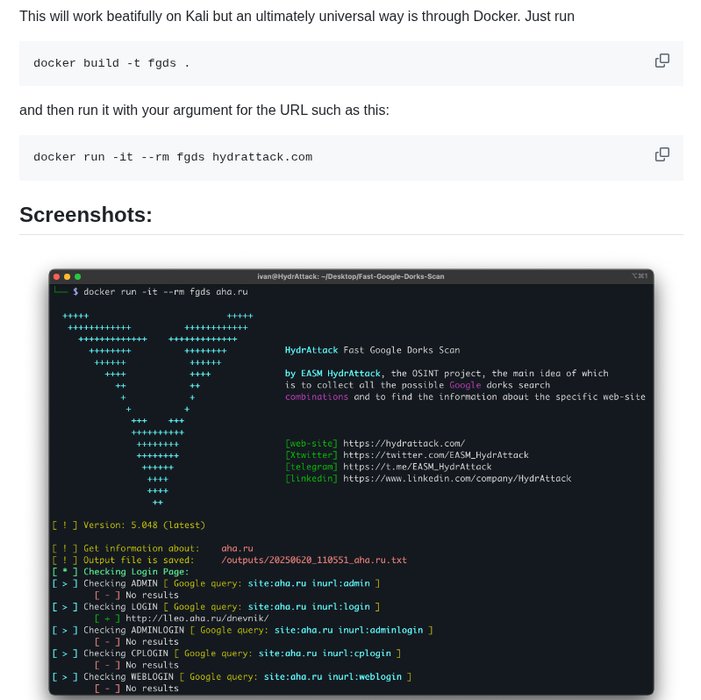
Task: Click the t.me/EASM_HydrAttack telegram URL
Action: tap(417, 467)
